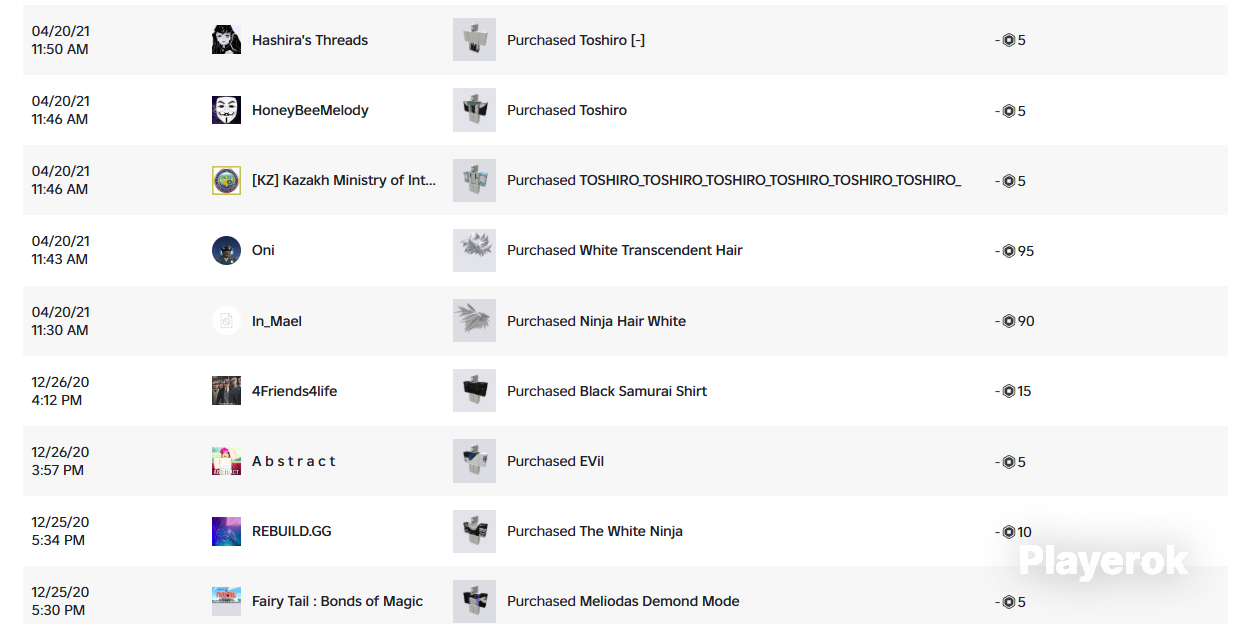Click the Hashira's Threads group avatar icon
This screenshot has width=1233, height=624.
tap(226, 40)
